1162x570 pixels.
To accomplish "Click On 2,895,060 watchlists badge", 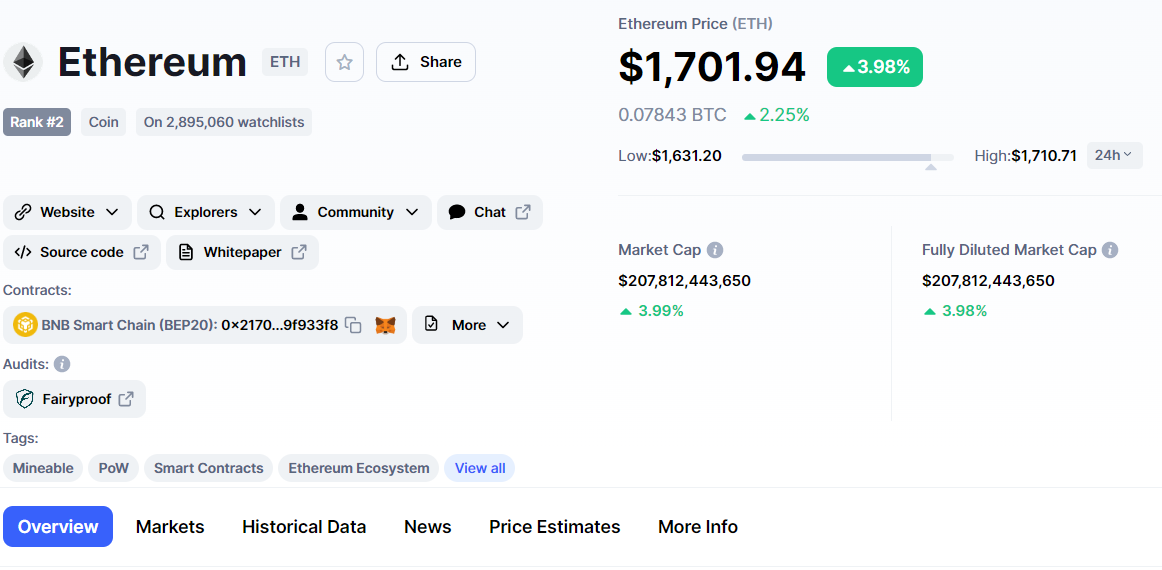I will (224, 122).
